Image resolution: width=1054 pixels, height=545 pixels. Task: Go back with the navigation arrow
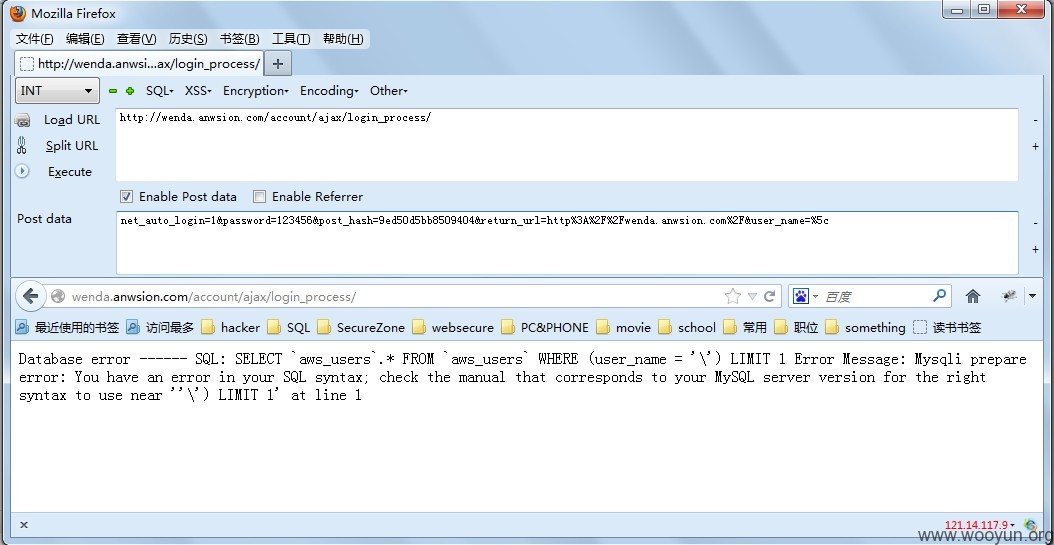pos(30,296)
